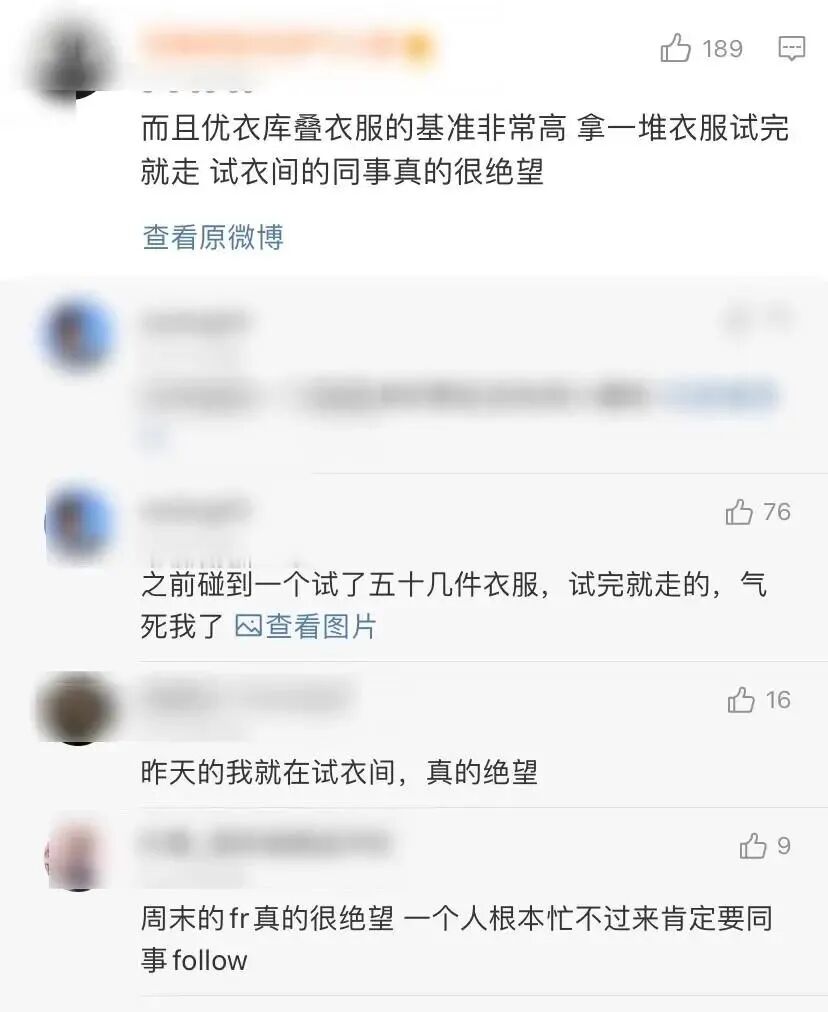Open avatar of the 76-like commenter
The height and width of the screenshot is (1012, 828).
click(x=79, y=524)
